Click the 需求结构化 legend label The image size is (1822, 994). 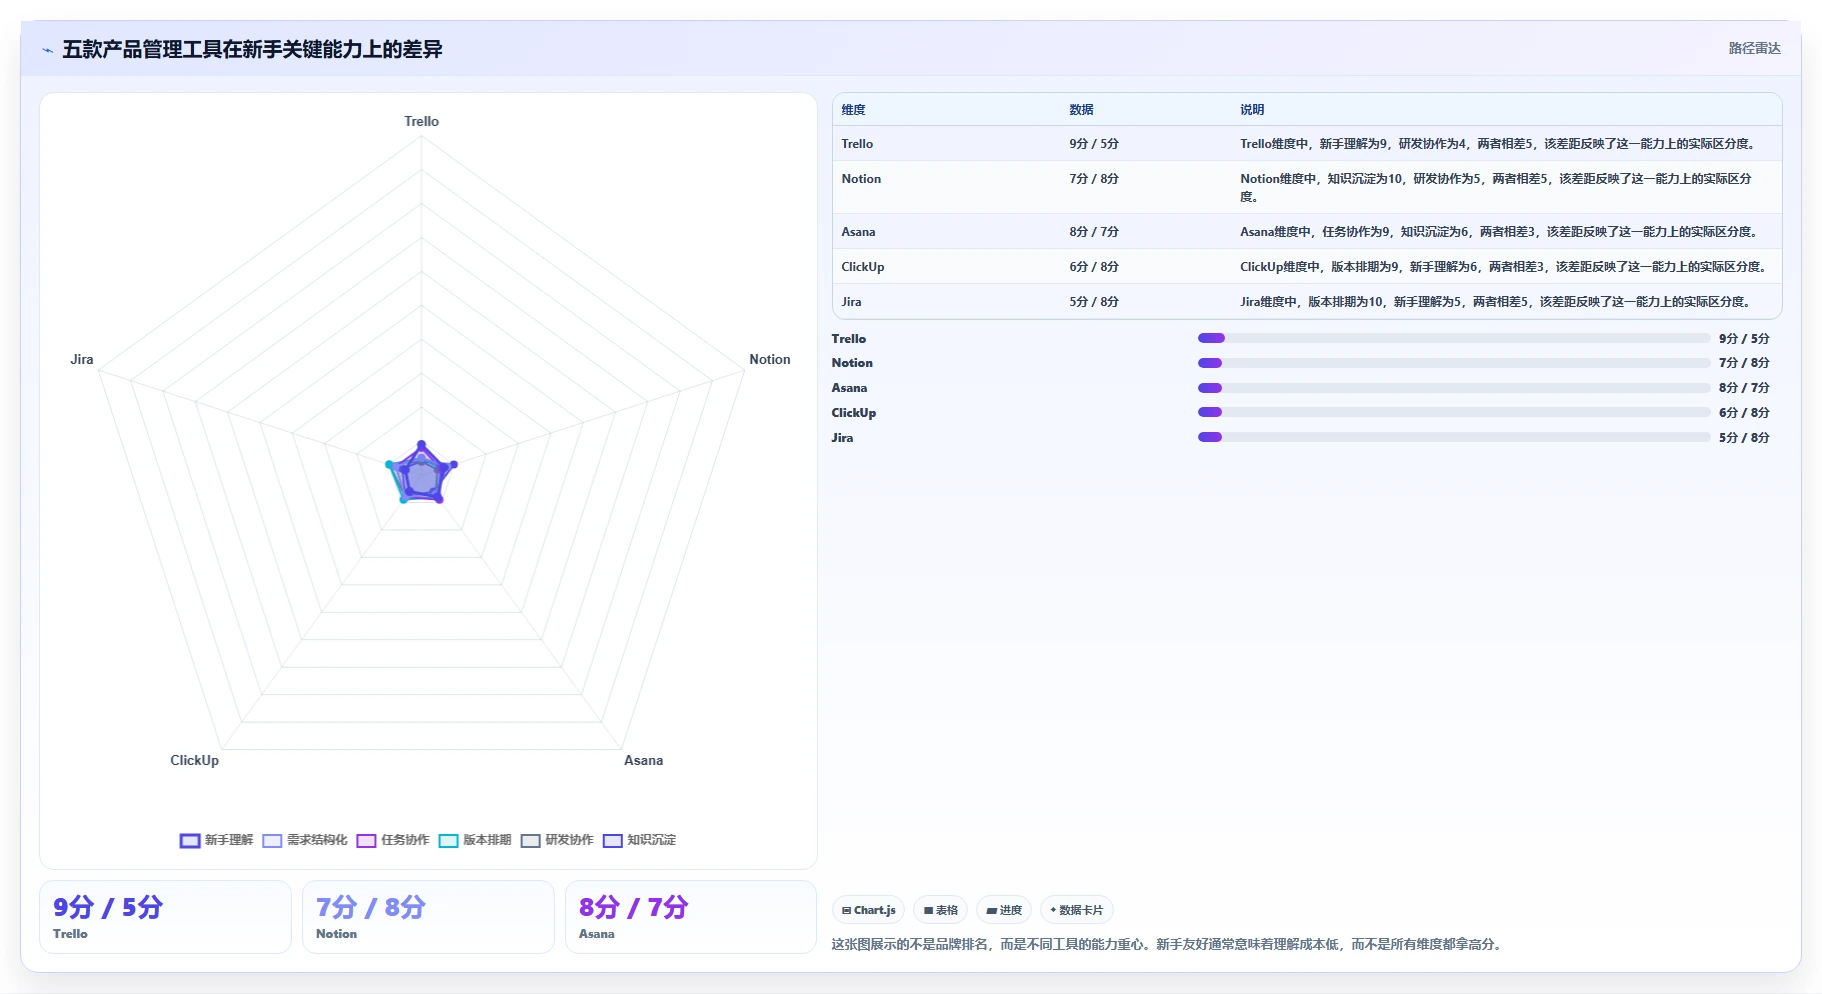[317, 841]
